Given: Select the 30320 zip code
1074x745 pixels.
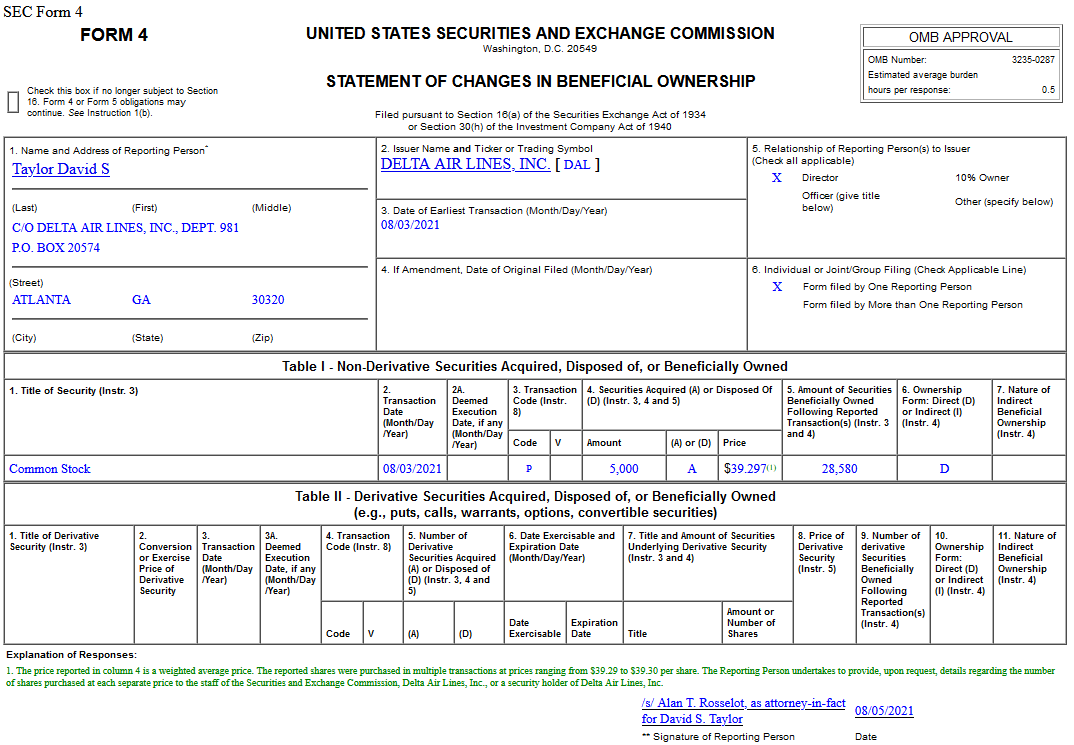Looking at the screenshot, I should [268, 300].
